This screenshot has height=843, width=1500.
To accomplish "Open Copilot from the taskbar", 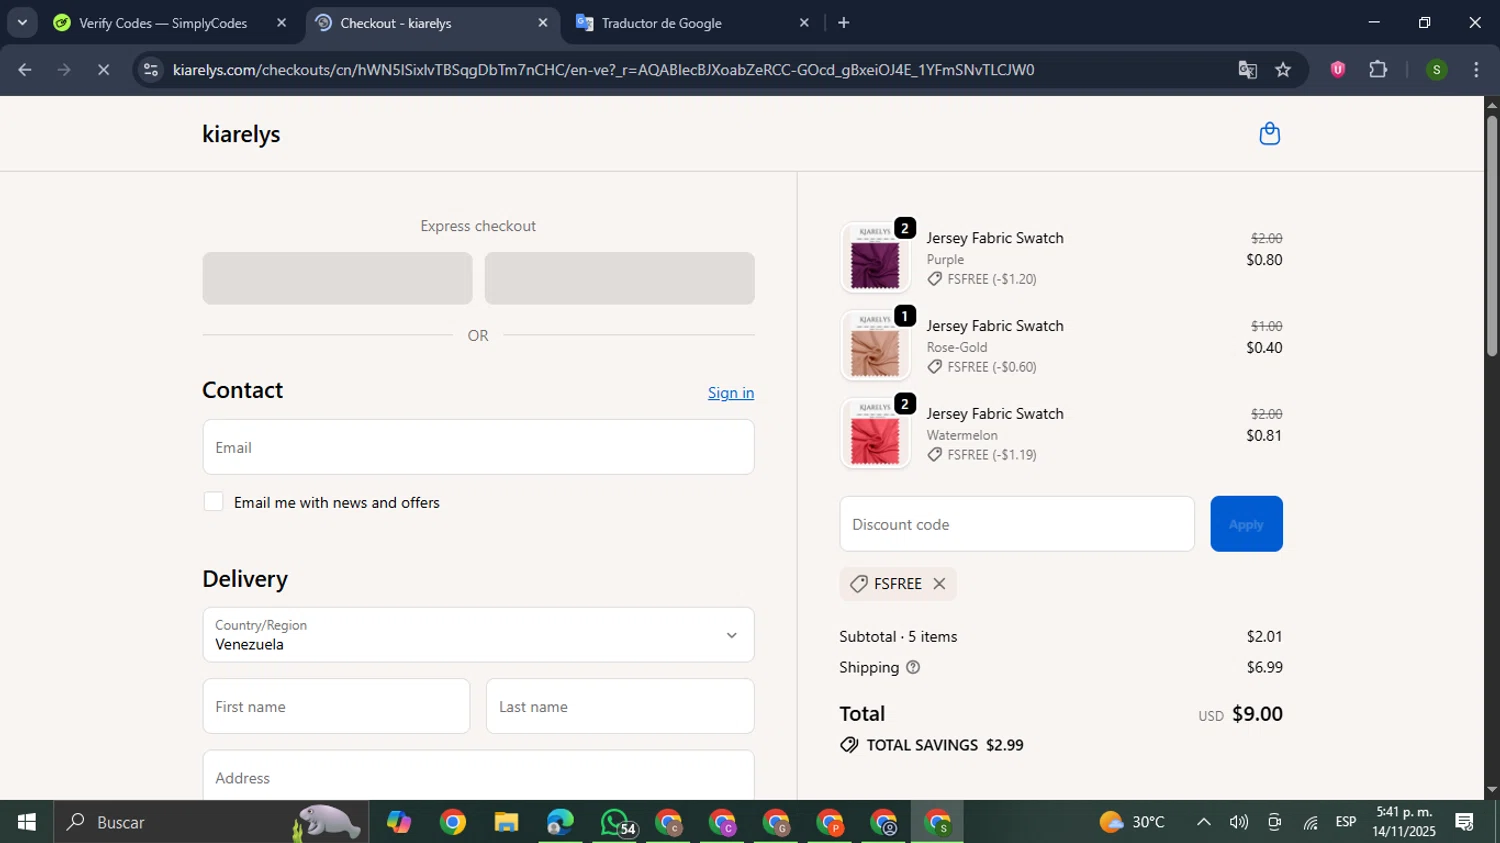I will pos(399,822).
